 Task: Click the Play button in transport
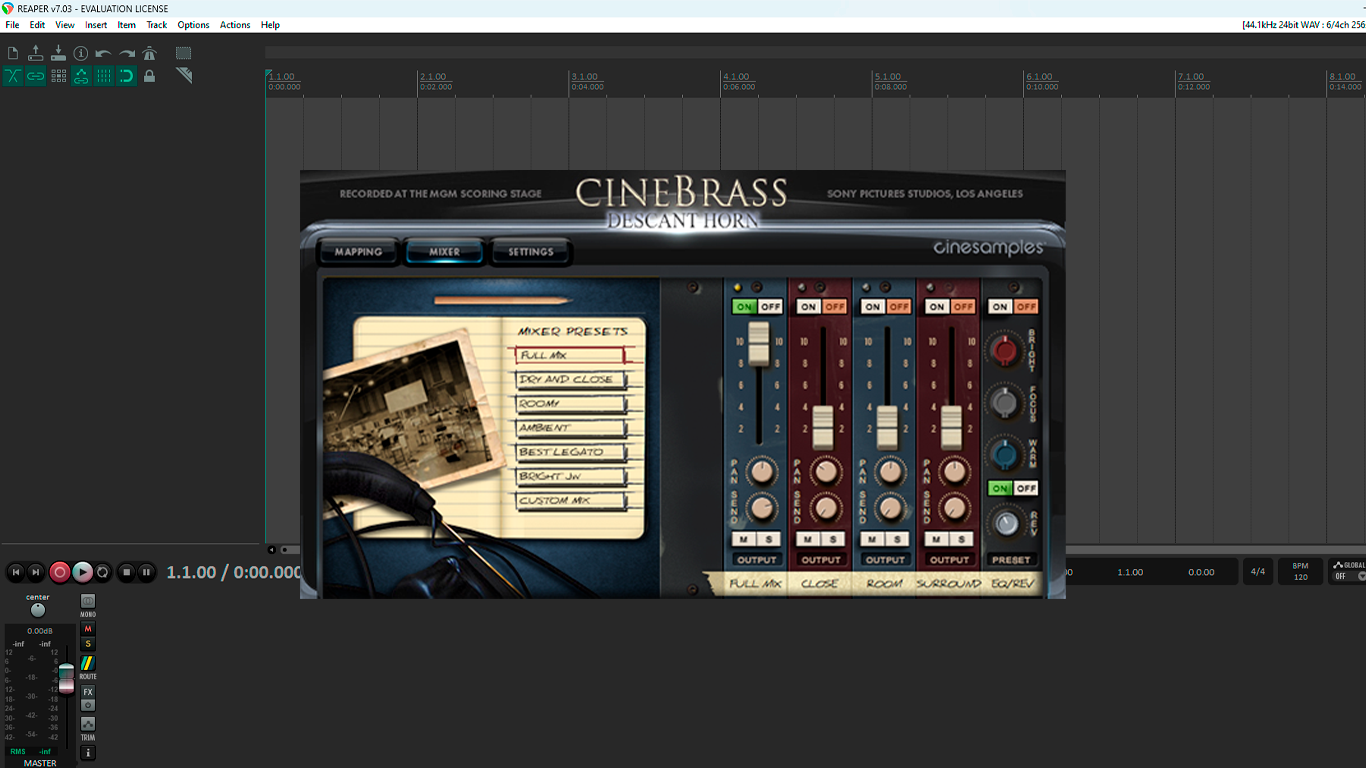pyautogui.click(x=82, y=572)
